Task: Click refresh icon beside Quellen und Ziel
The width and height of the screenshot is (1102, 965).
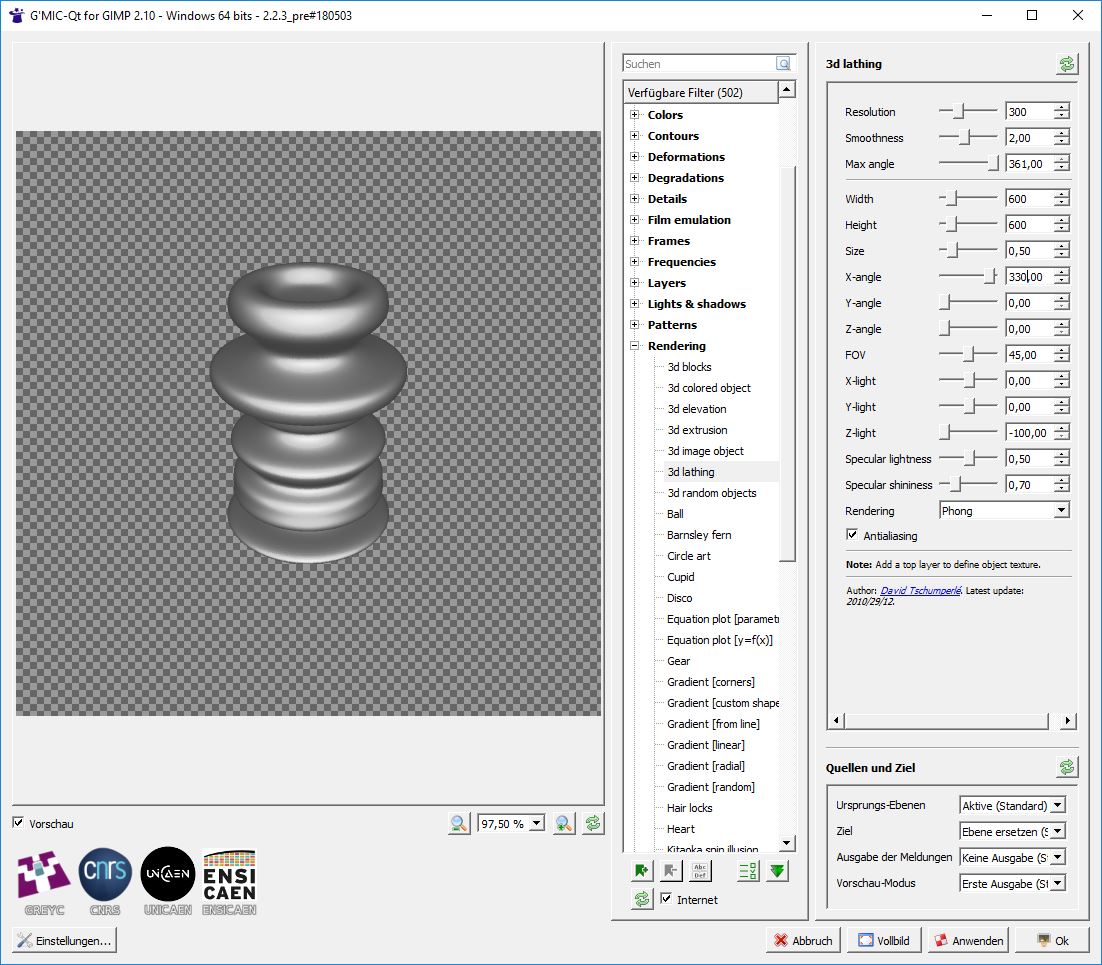Action: (x=1067, y=767)
